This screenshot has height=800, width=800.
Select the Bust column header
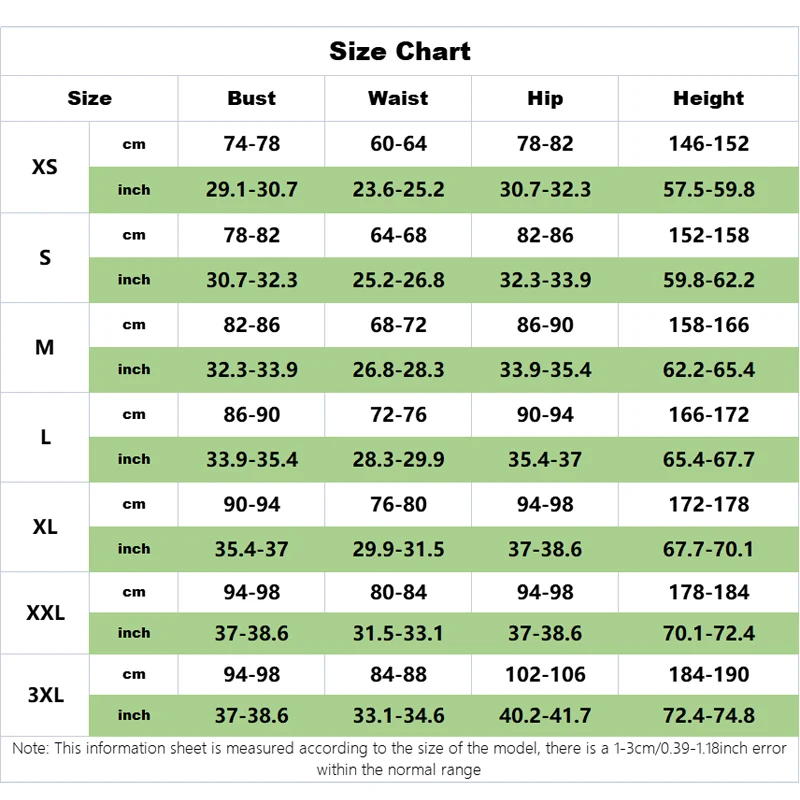point(252,98)
